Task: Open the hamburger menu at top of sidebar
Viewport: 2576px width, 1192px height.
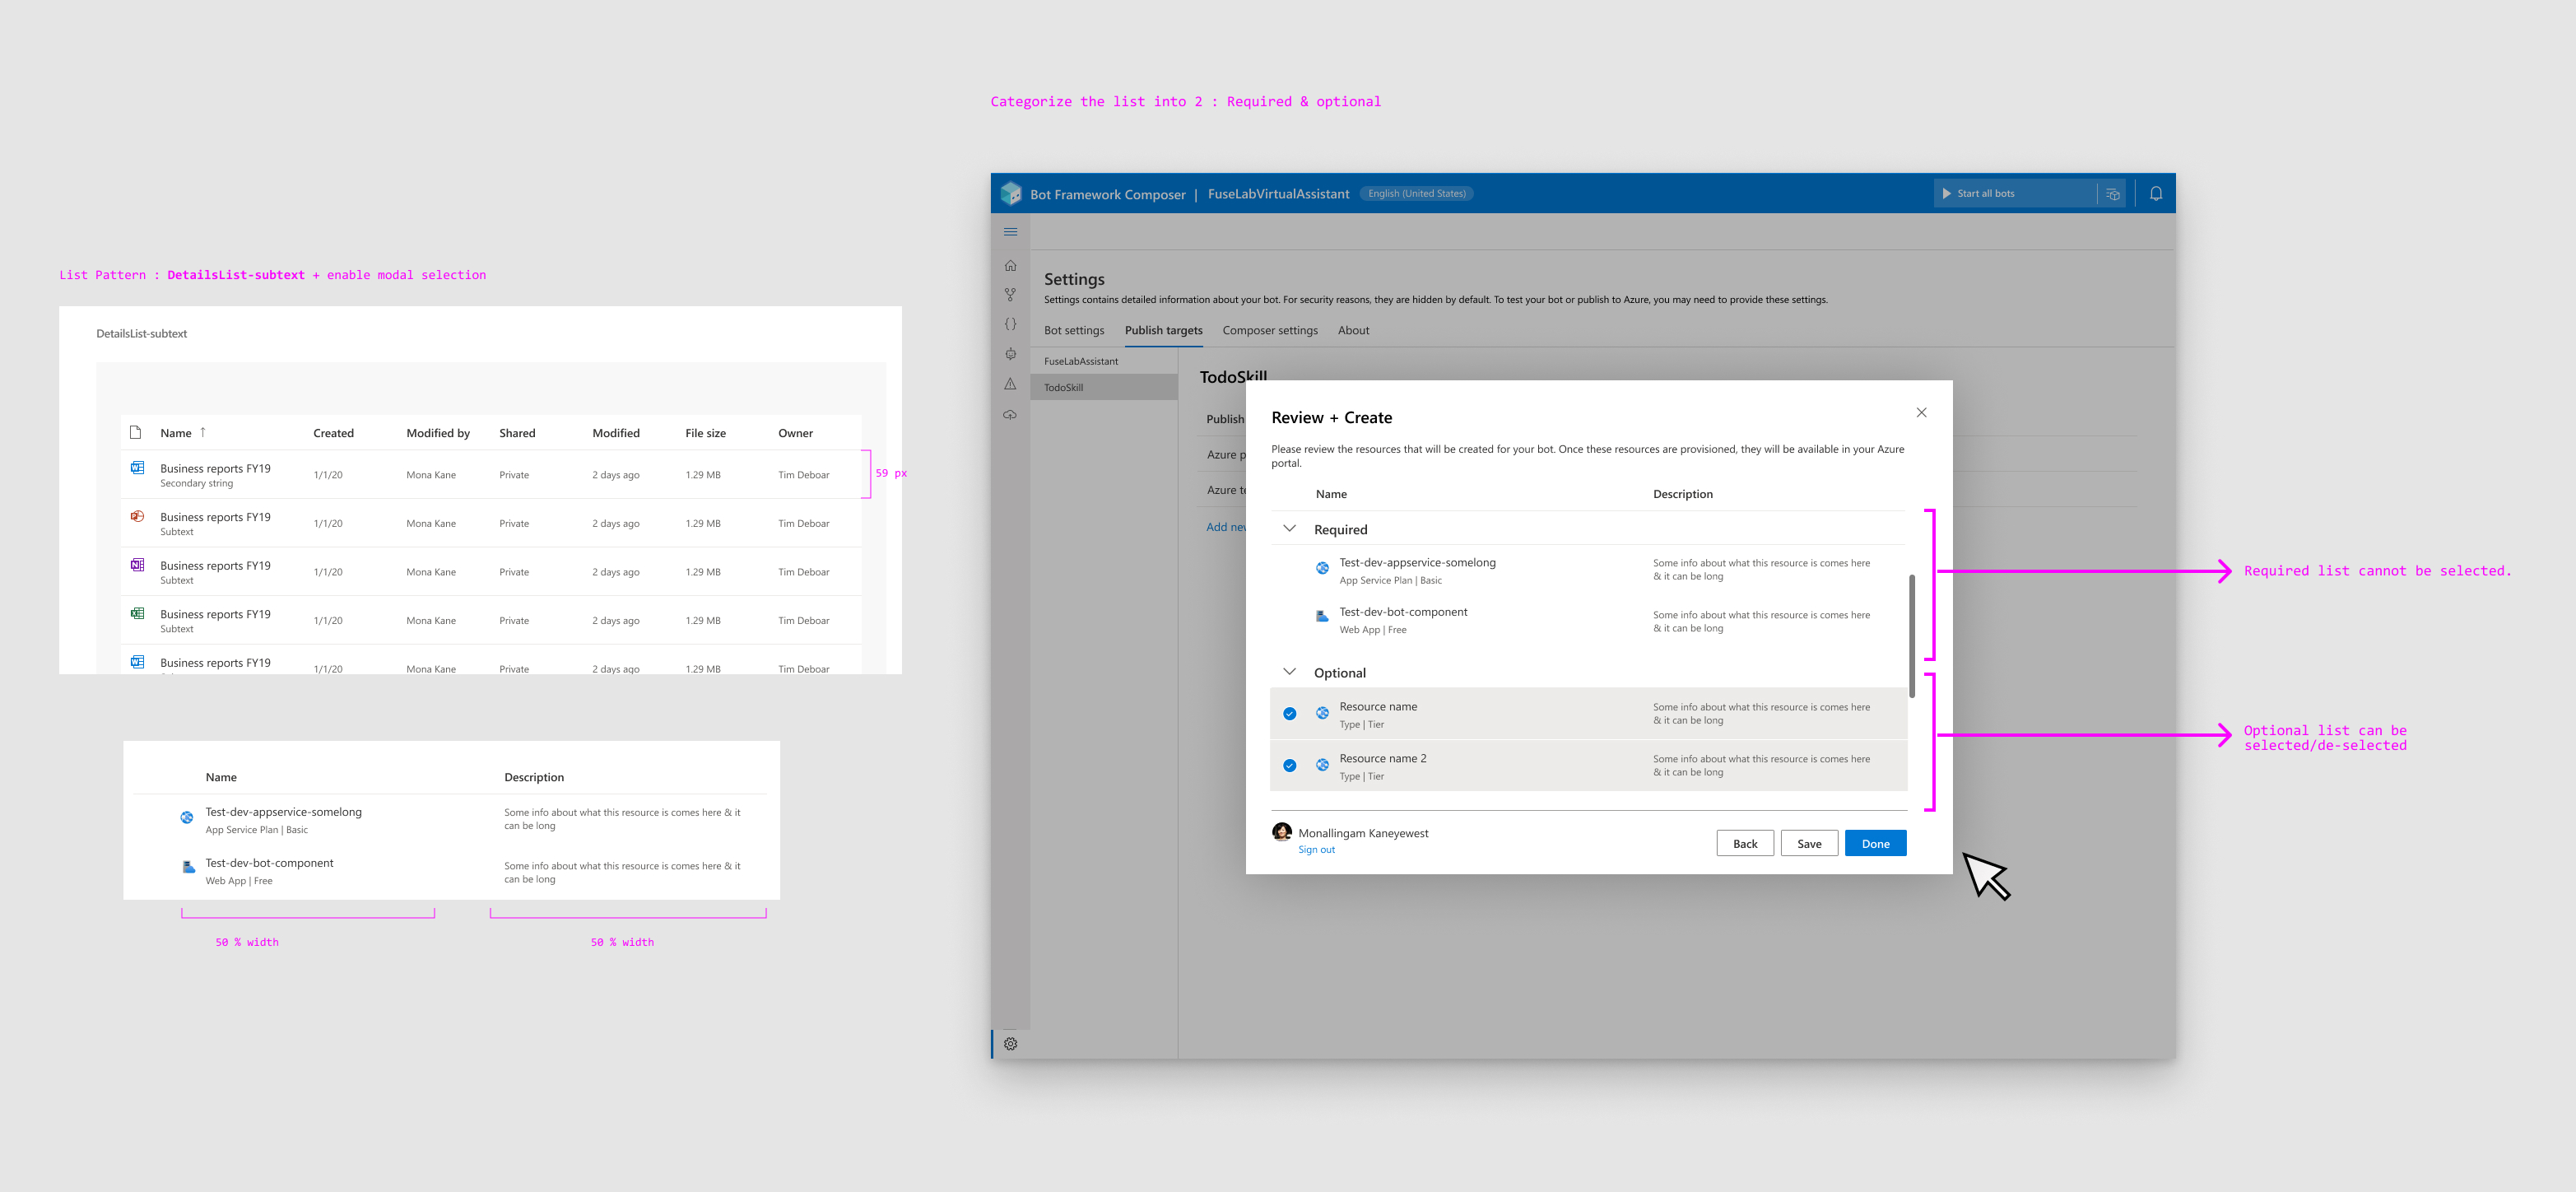Action: [1011, 231]
